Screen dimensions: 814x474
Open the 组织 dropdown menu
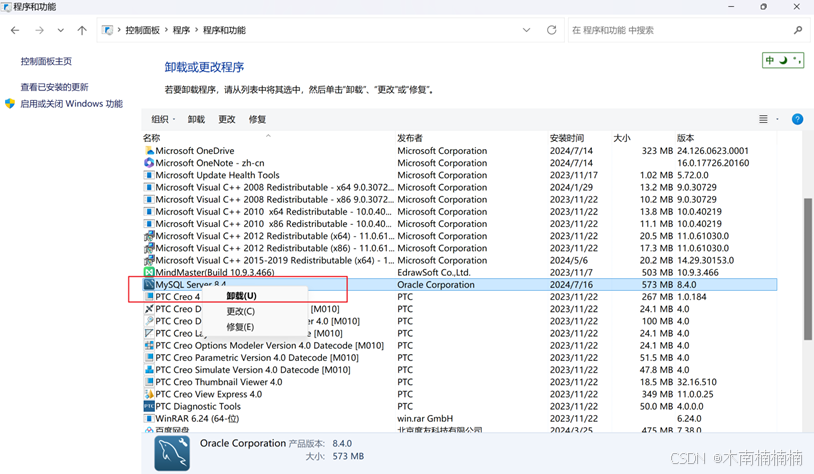[x=163, y=119]
